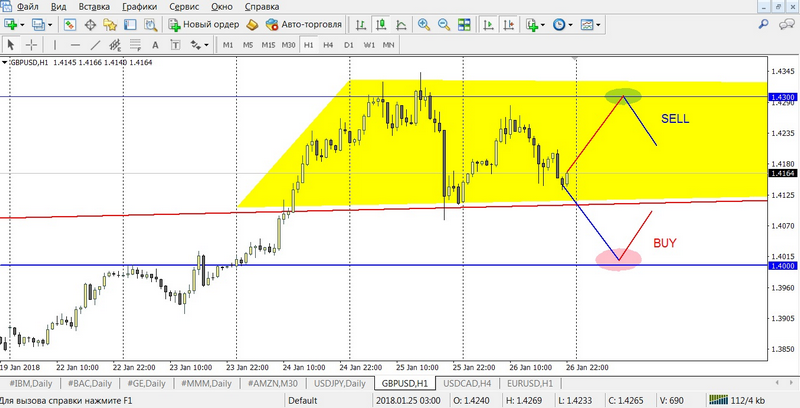The width and height of the screenshot is (800, 408).
Task: Switch chart to H4 timeframe
Action: (x=328, y=45)
